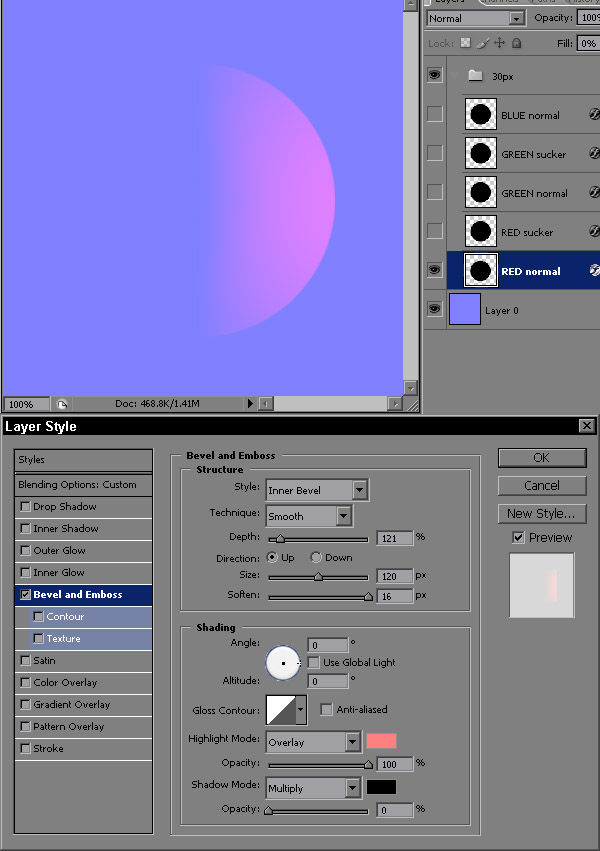Click the lock position move icon
This screenshot has height=851, width=600.
499,43
